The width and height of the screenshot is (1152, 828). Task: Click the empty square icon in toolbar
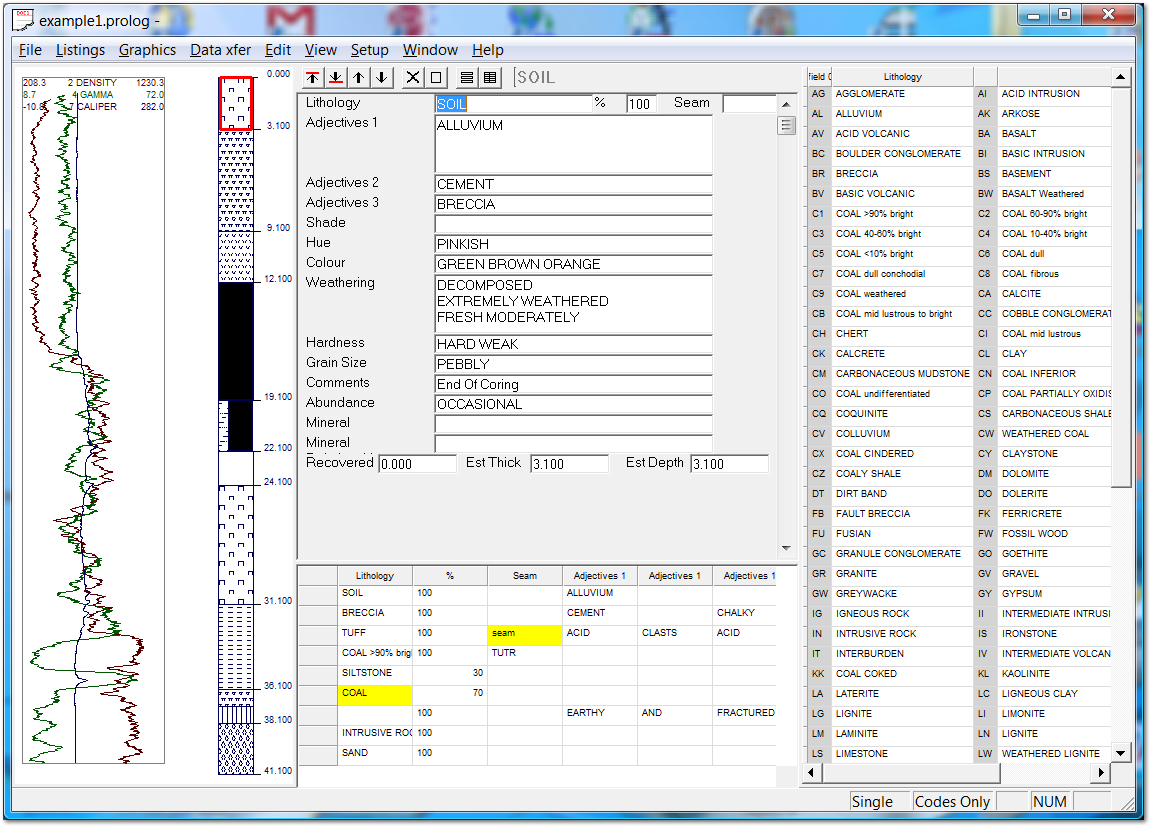coord(436,78)
